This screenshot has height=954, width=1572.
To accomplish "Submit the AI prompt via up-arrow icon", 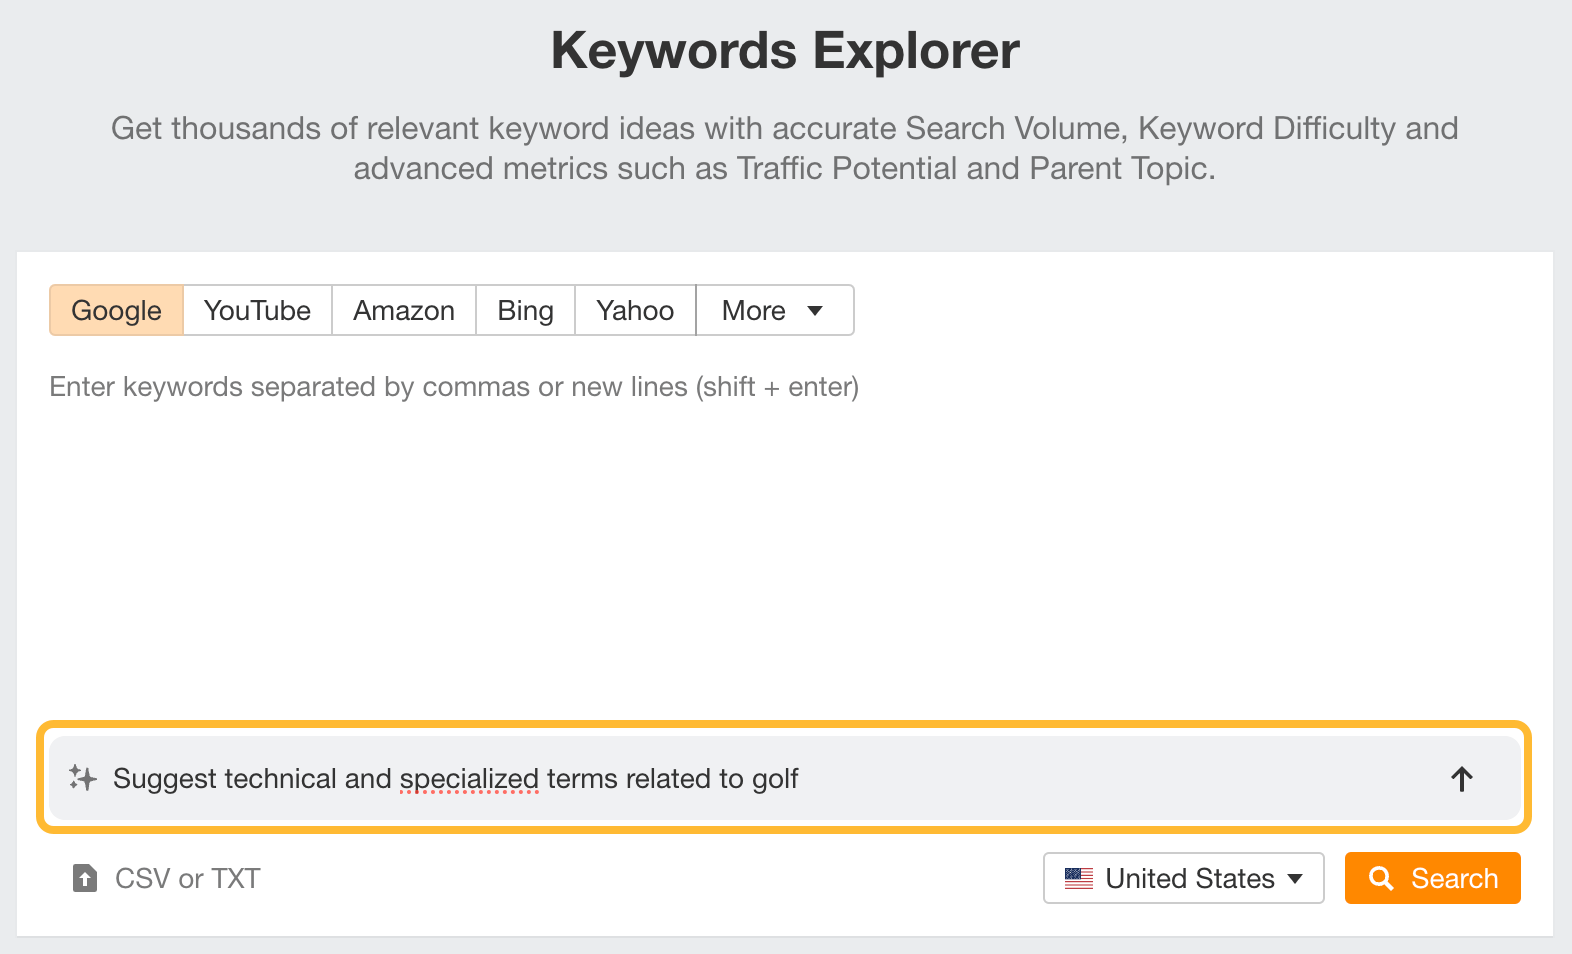I will (x=1462, y=778).
